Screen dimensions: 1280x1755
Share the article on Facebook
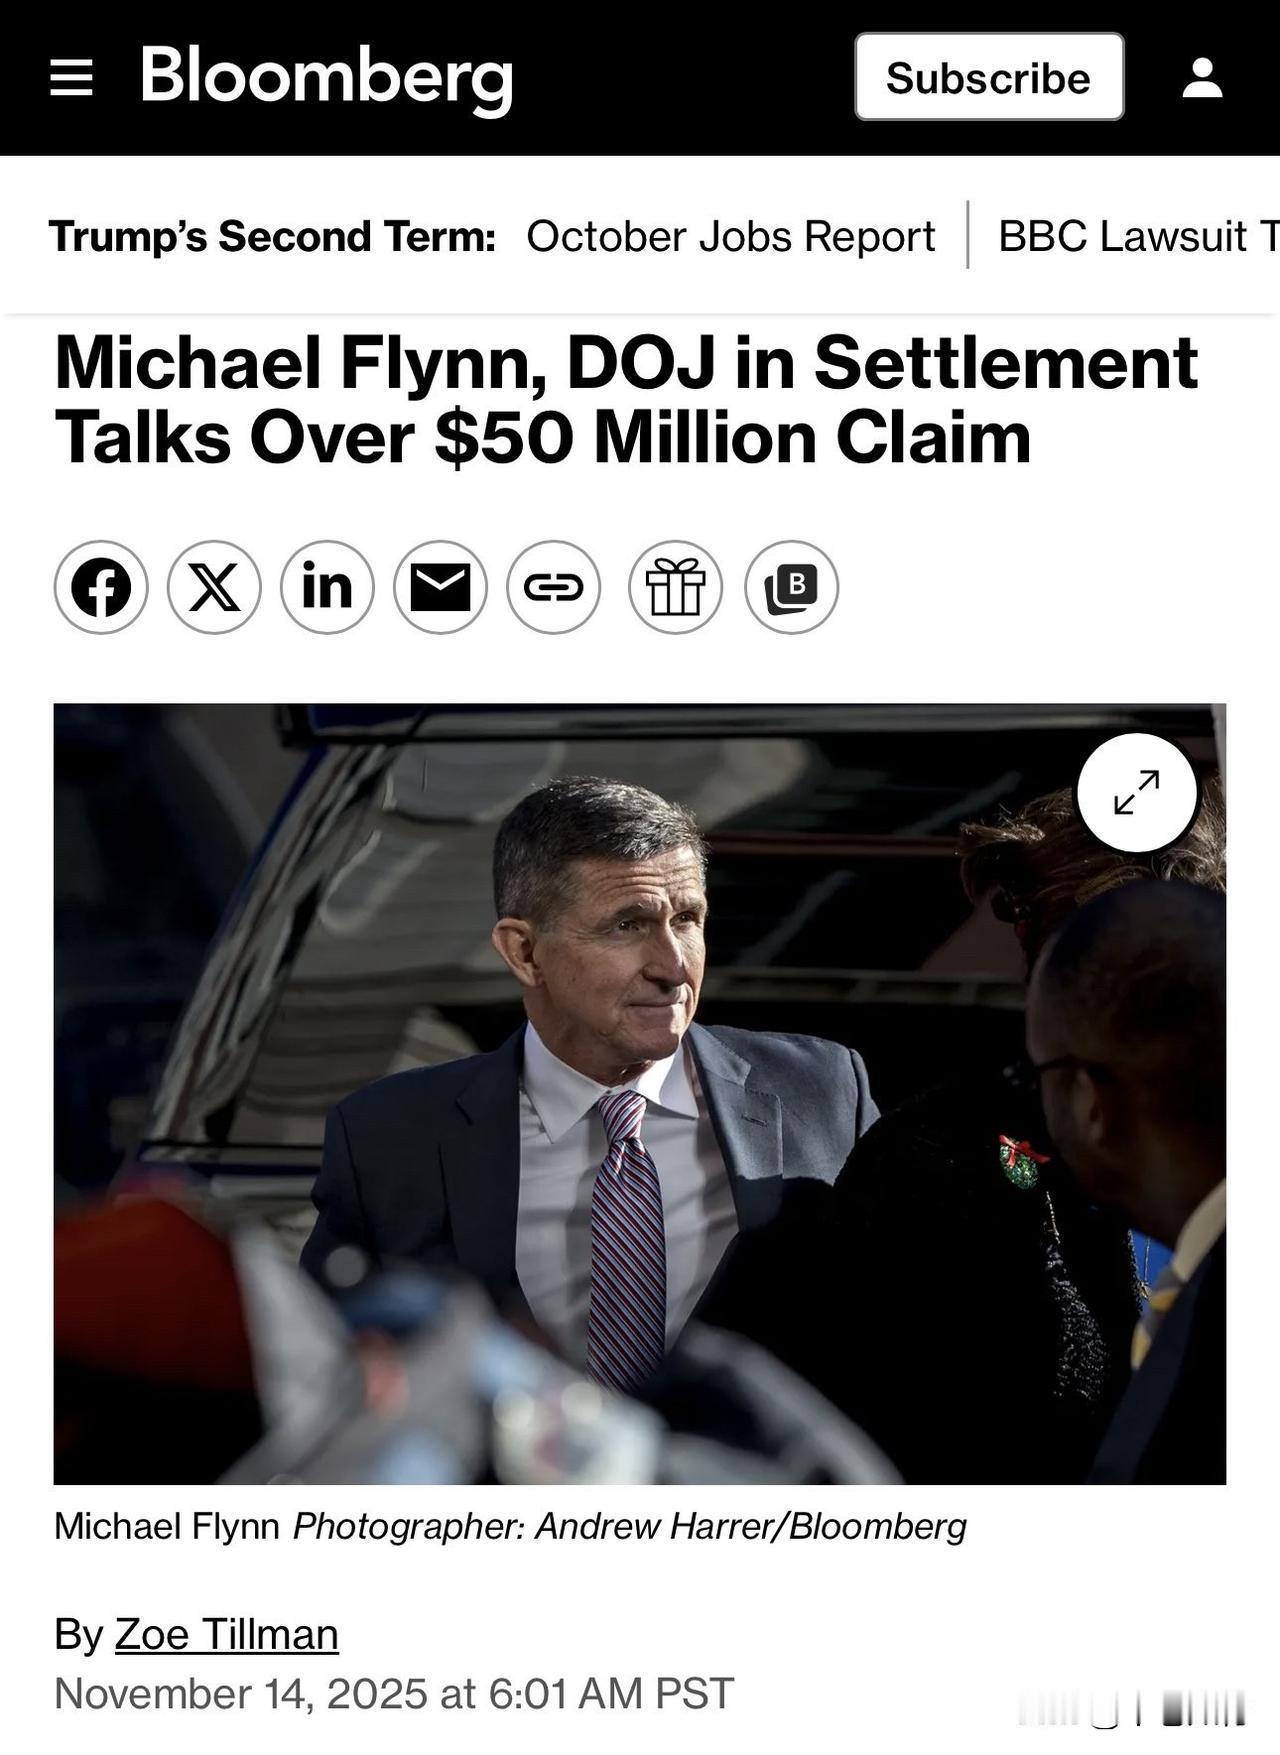coord(101,587)
